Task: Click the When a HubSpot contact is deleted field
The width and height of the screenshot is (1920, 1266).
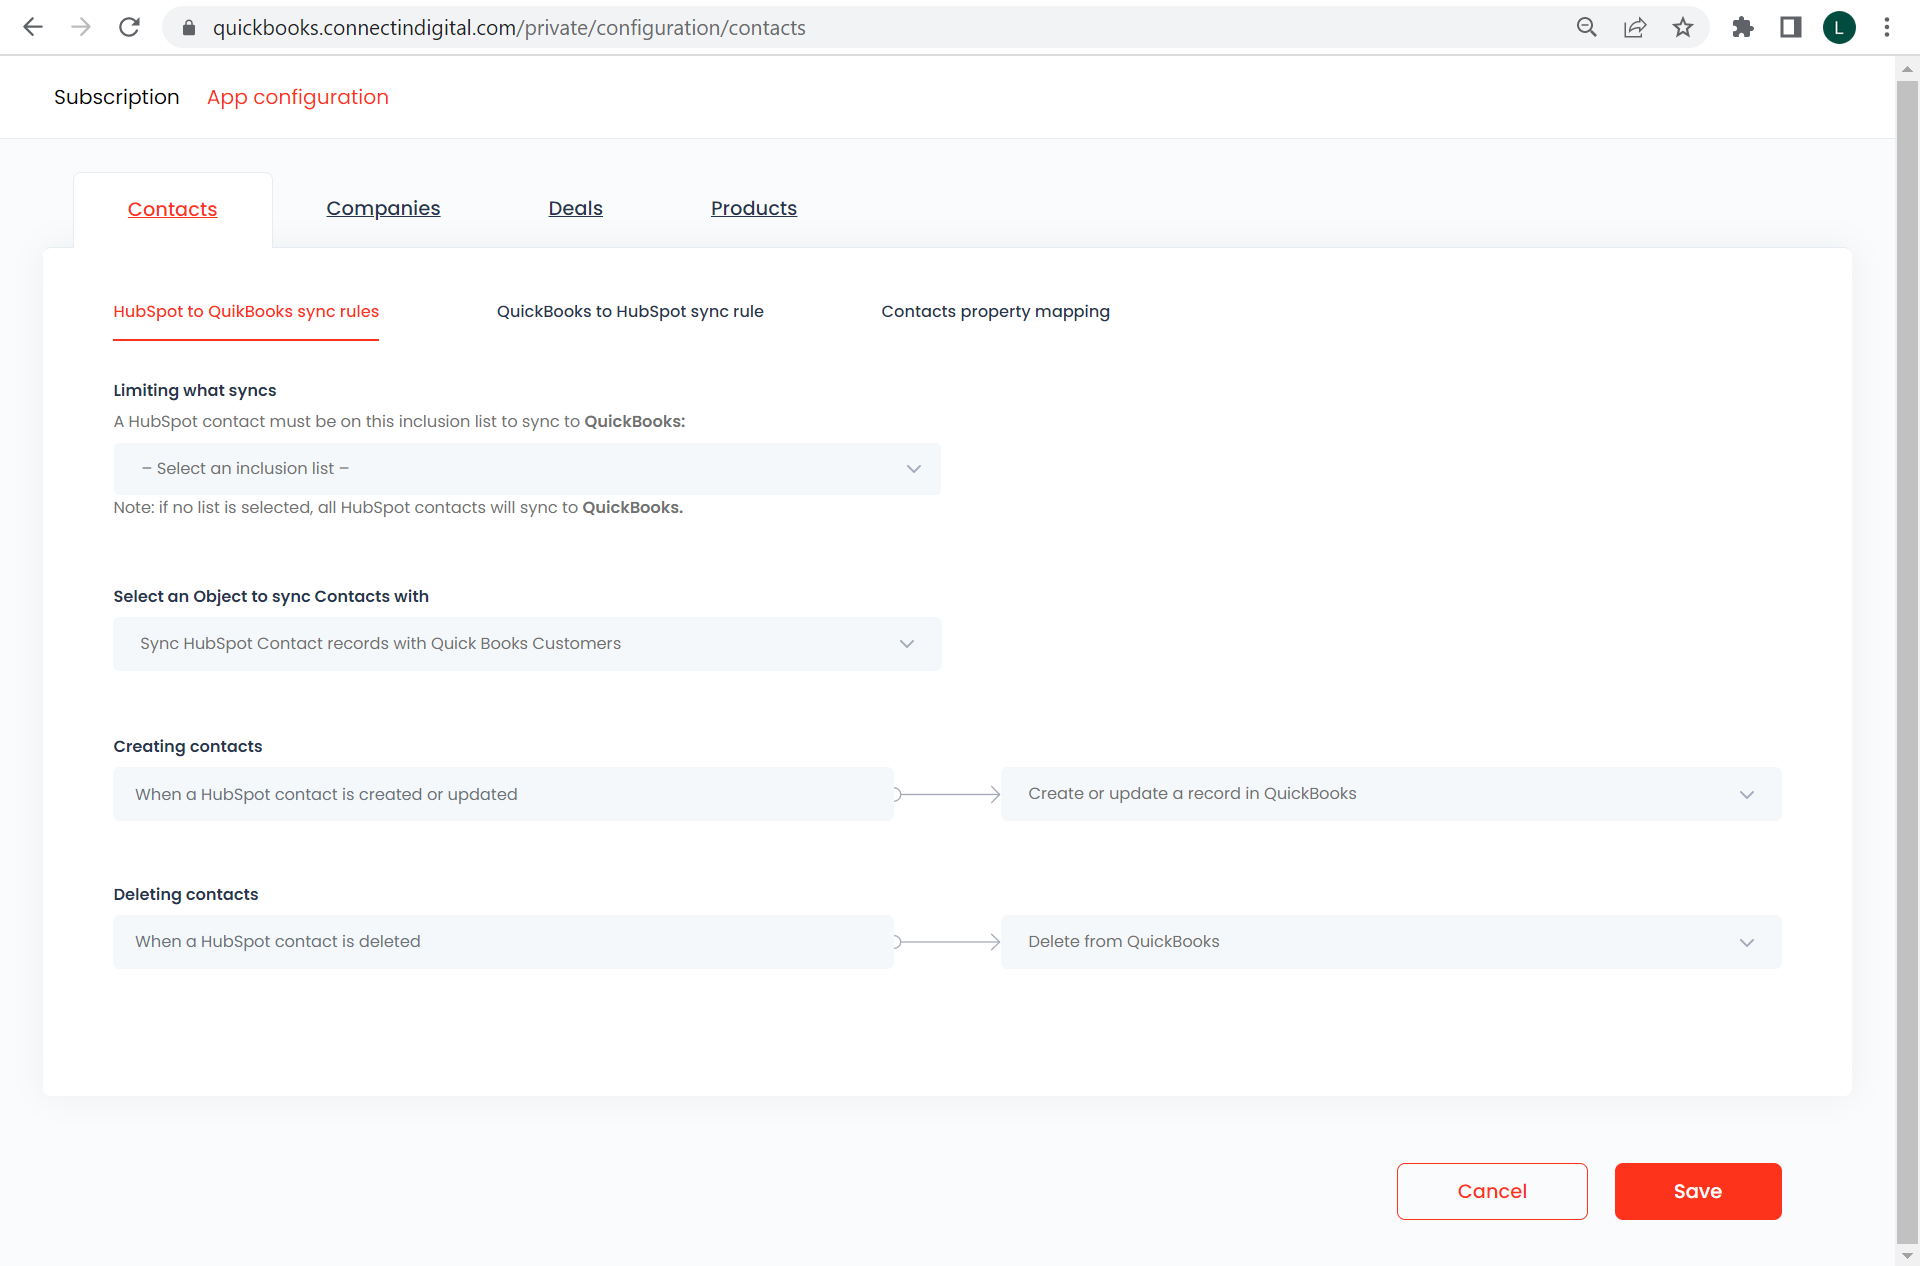Action: pyautogui.click(x=503, y=942)
